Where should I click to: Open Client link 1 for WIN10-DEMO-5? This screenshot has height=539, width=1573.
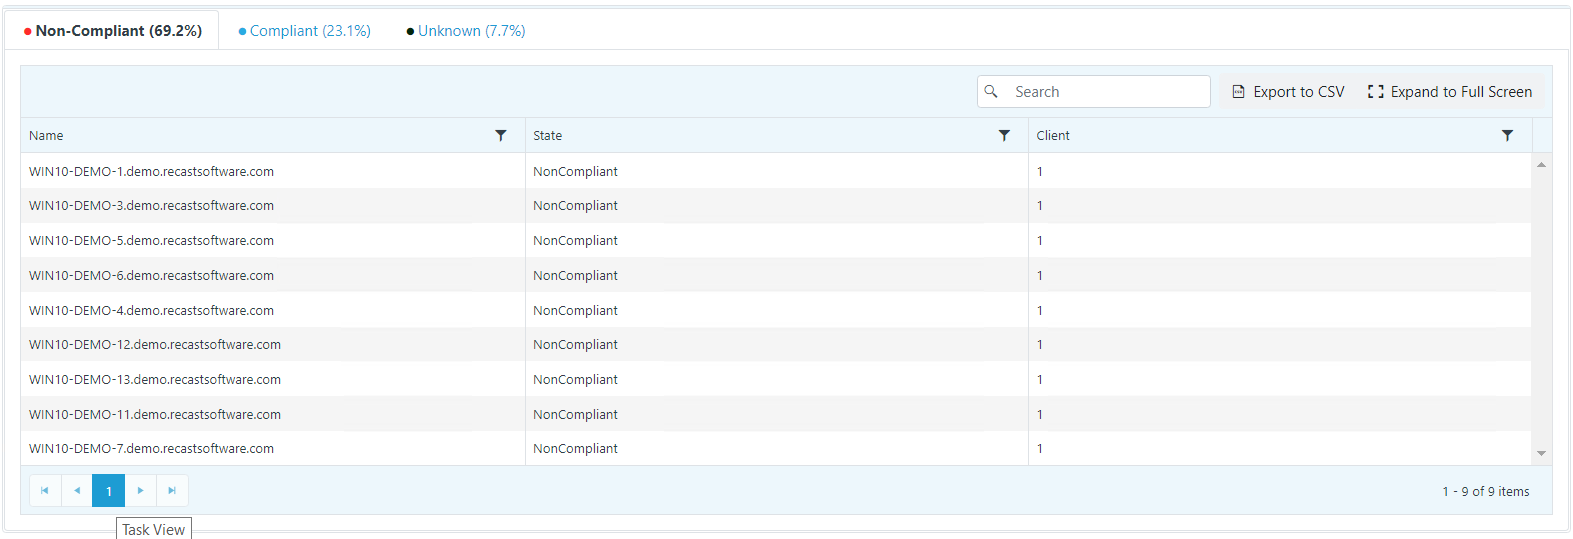pos(1040,241)
